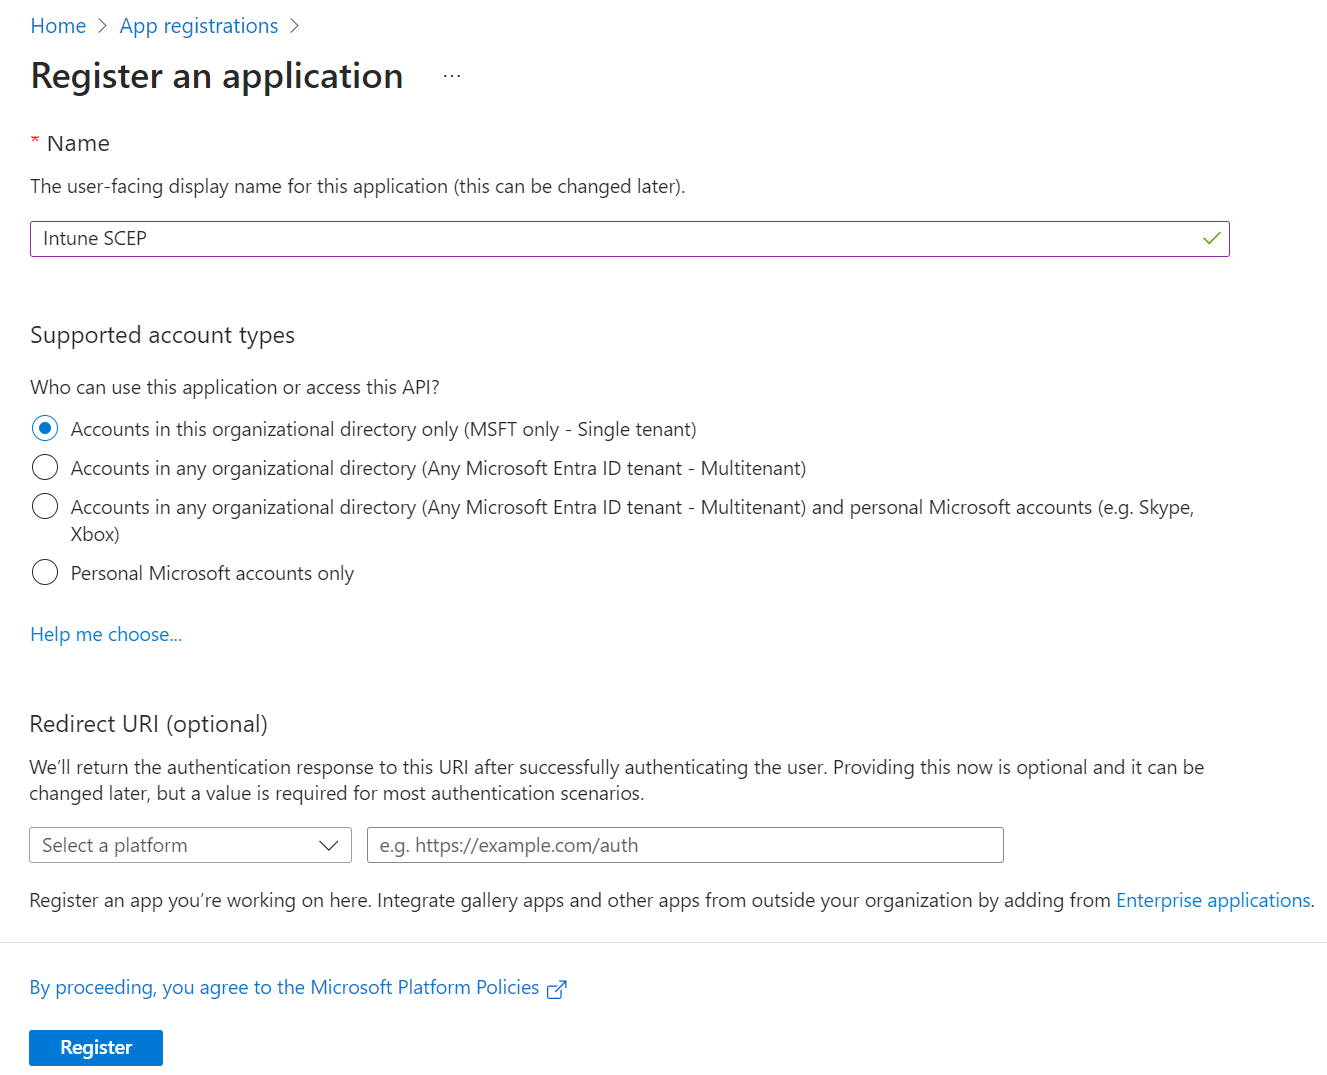The height and width of the screenshot is (1075, 1327).
Task: Open Microsoft Platform Policies agreement link
Action: click(284, 988)
